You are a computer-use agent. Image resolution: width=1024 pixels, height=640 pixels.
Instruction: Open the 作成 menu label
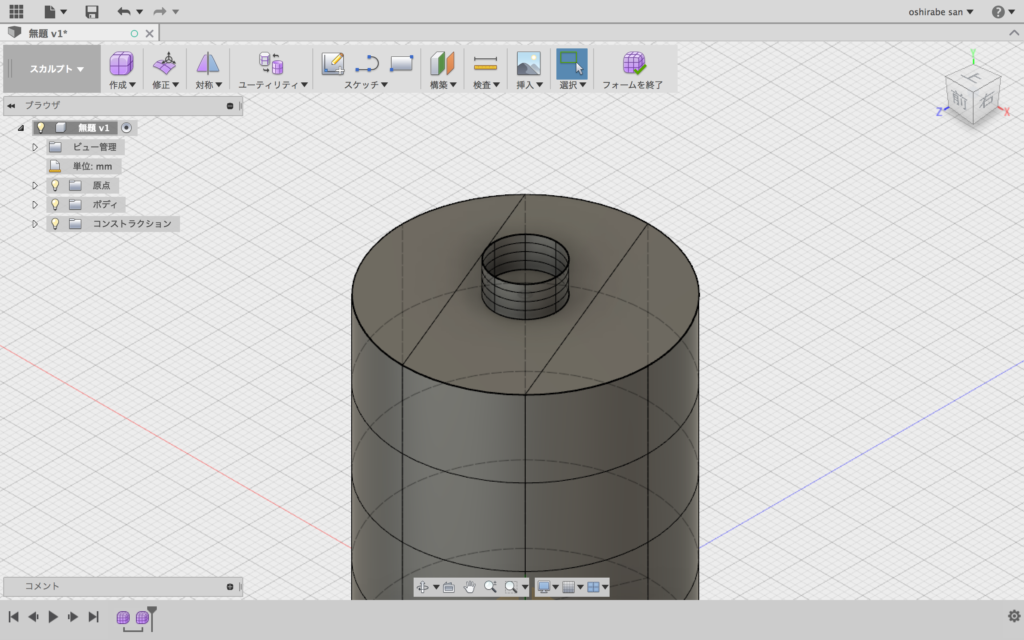(122, 85)
